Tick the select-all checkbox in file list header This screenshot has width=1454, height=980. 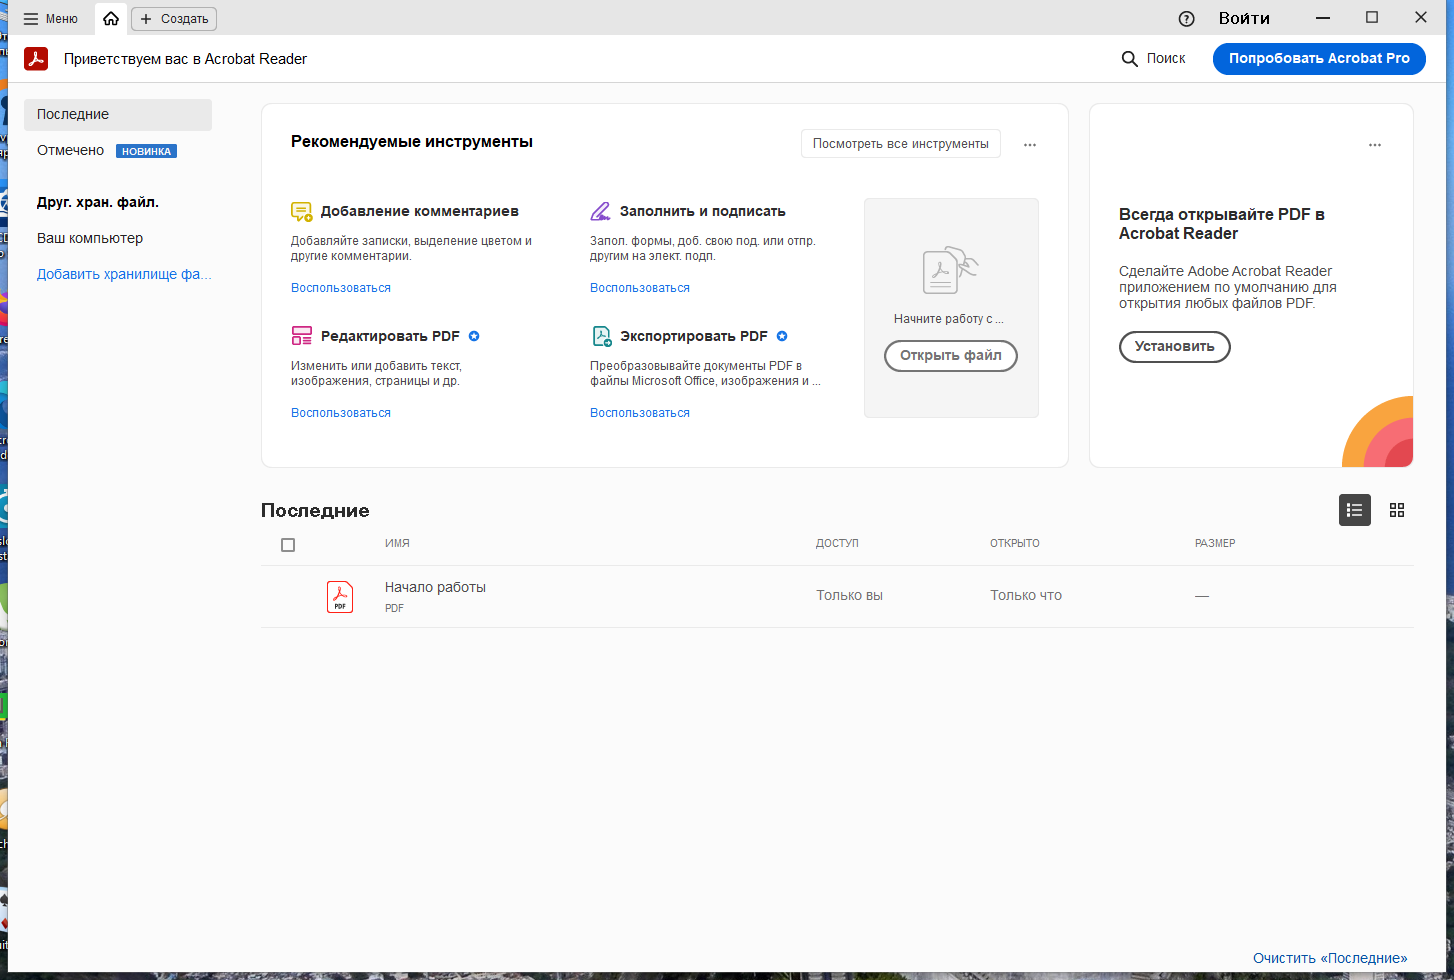tap(288, 545)
